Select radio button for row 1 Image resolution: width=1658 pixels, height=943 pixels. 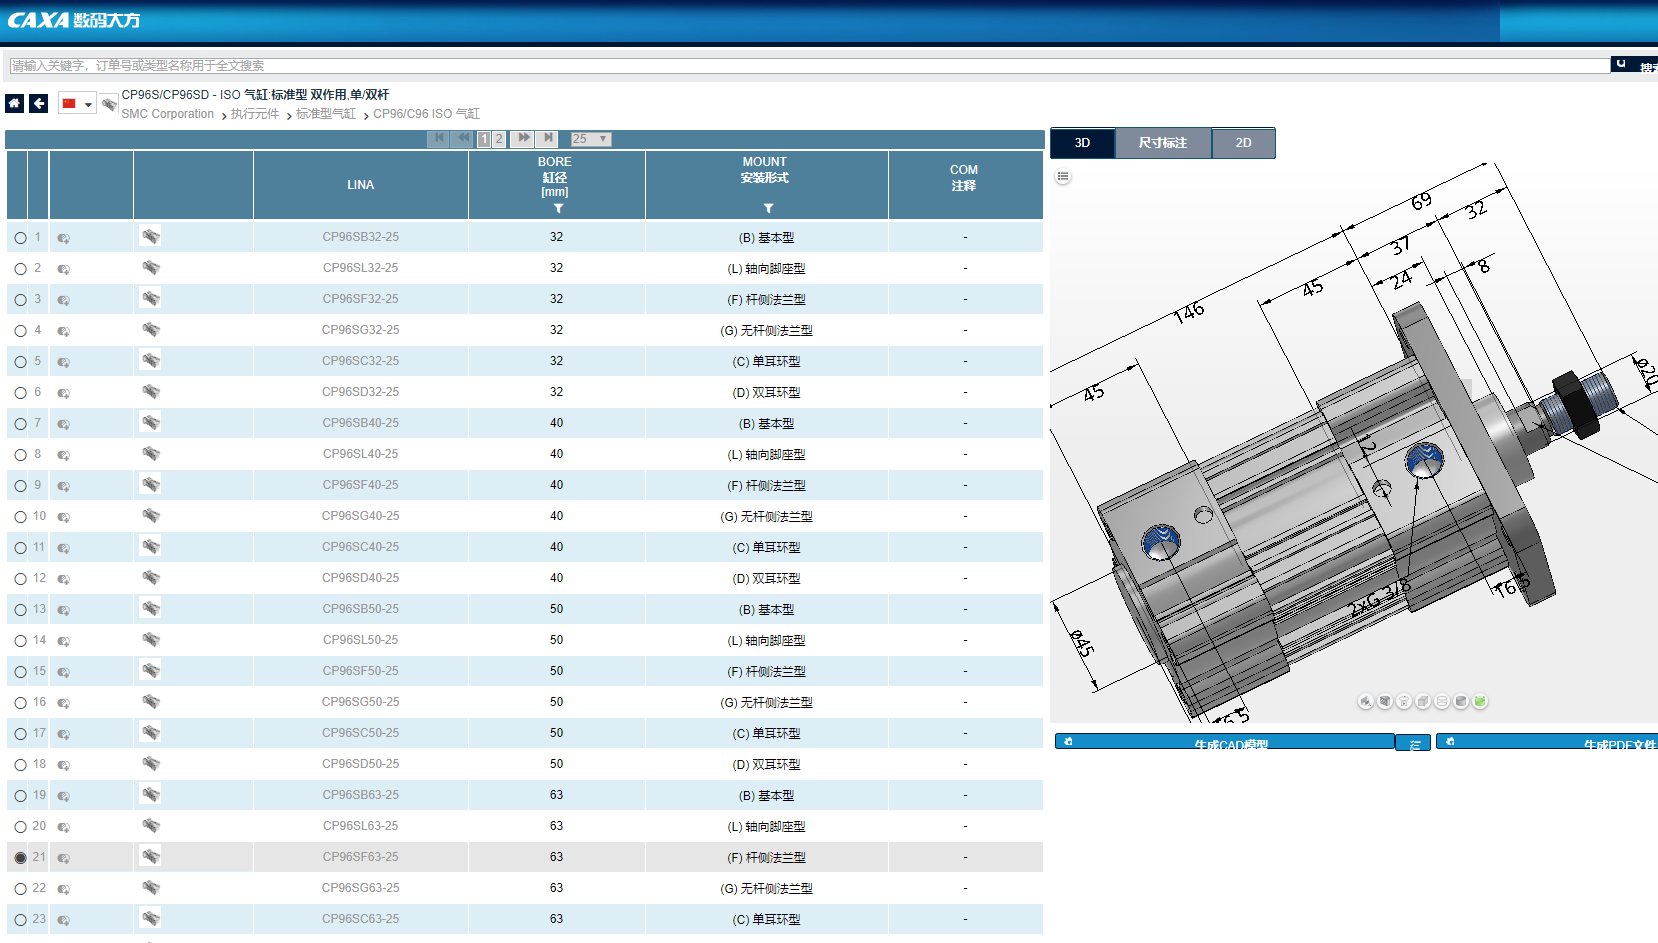point(20,238)
